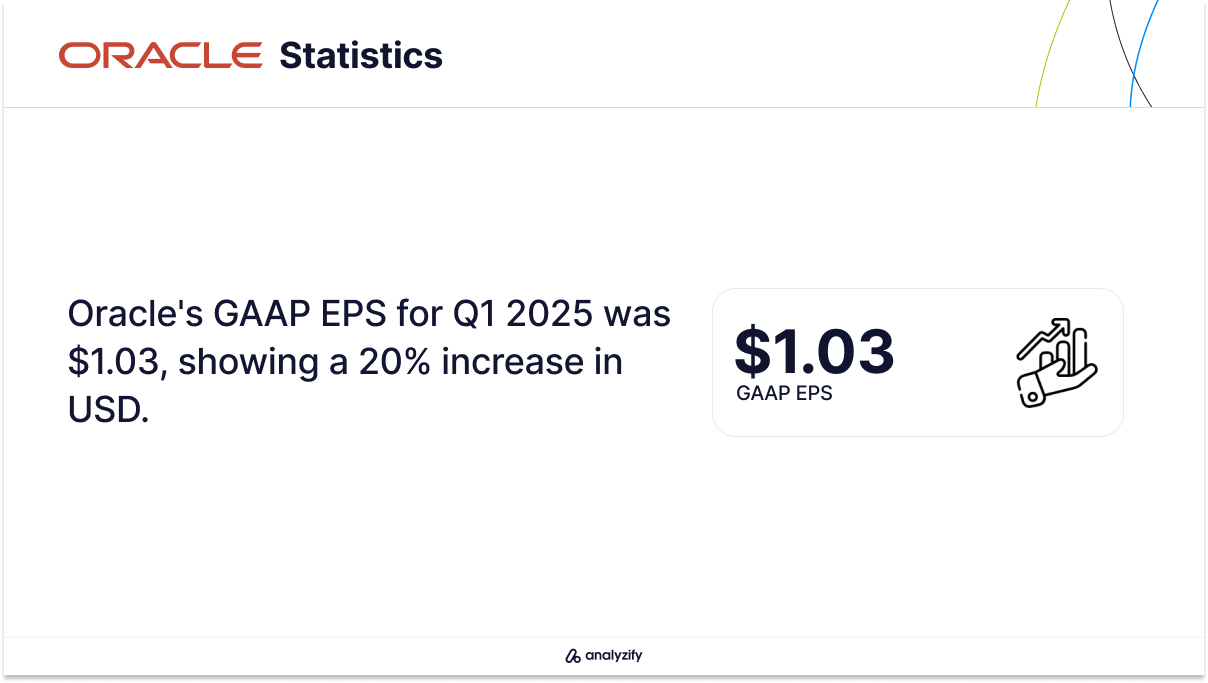Click the blue curved line decoration

click(1142, 53)
